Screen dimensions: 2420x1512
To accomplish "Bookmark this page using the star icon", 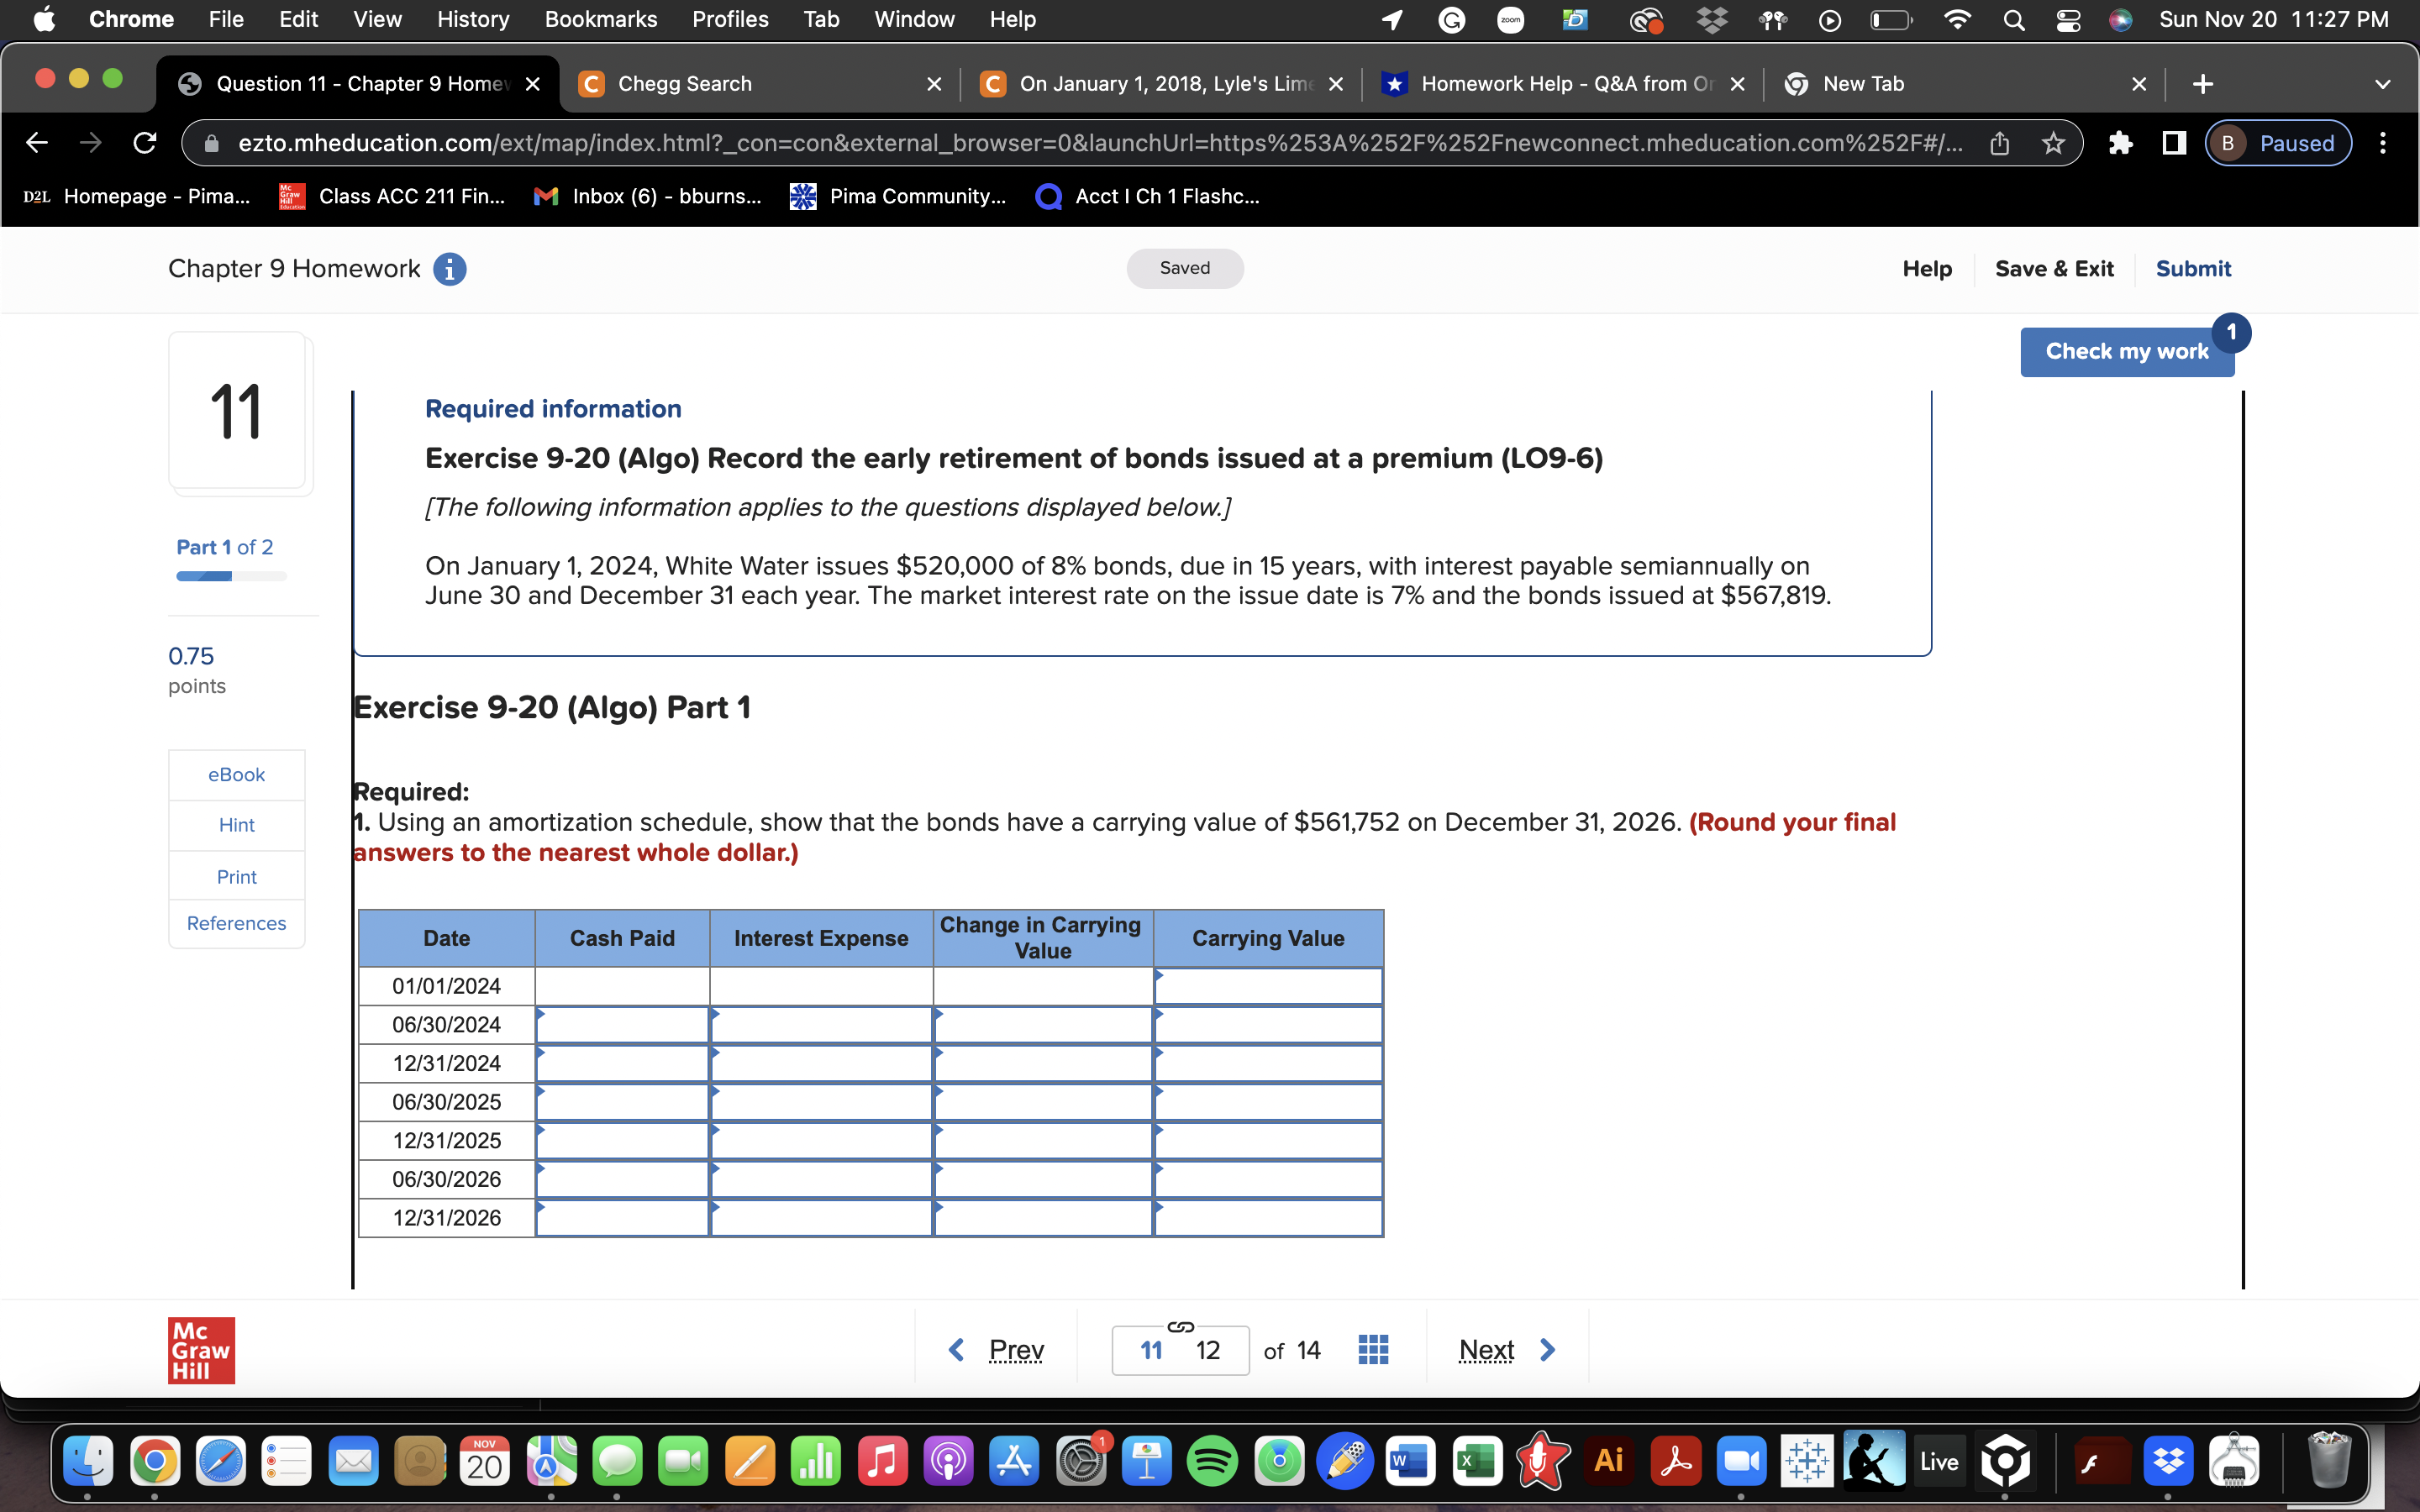I will pos(2053,143).
